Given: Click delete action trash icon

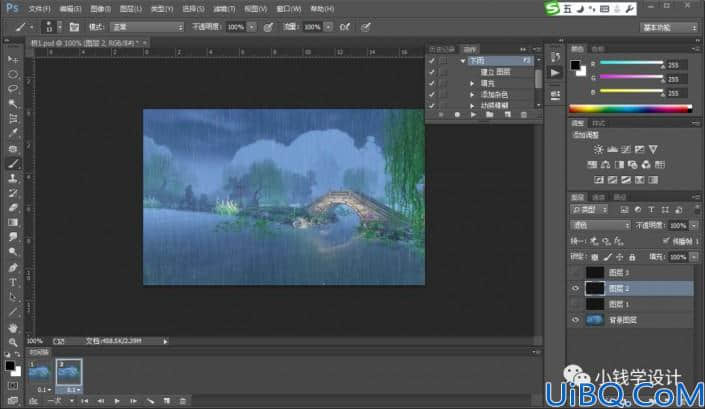Looking at the screenshot, I should [523, 115].
